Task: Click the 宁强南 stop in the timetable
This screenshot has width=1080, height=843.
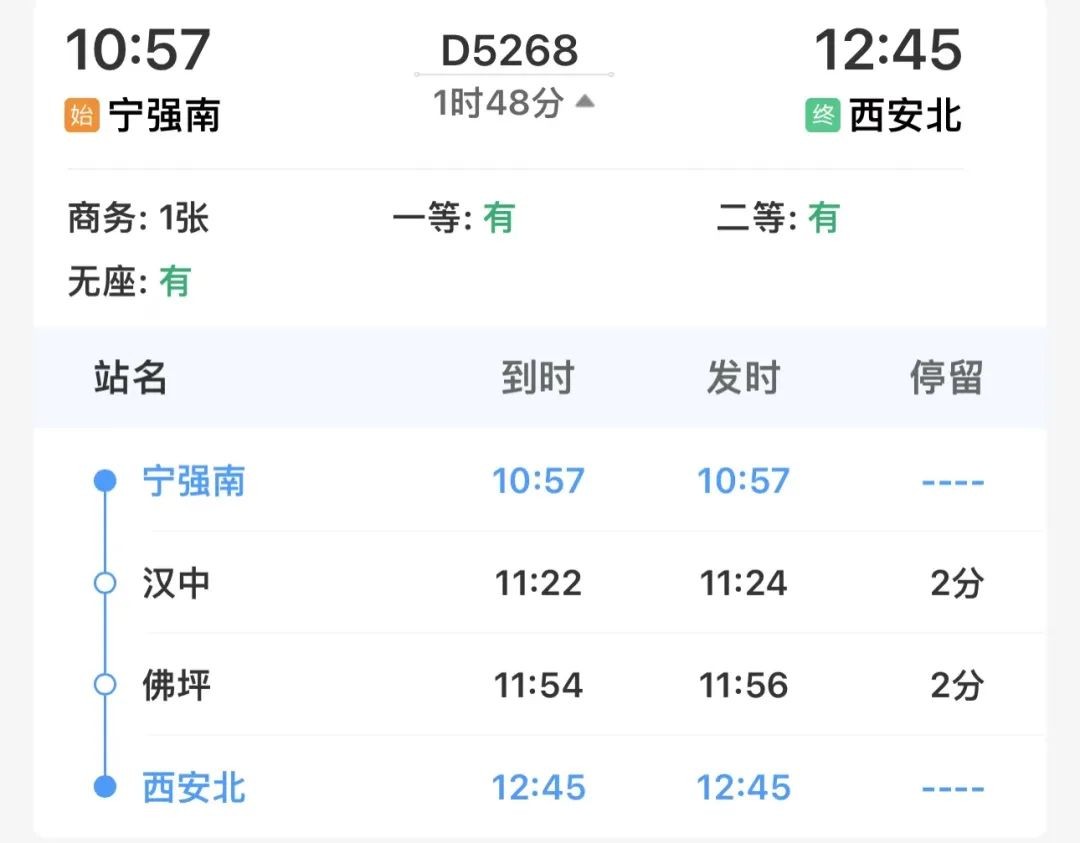Action: tap(194, 481)
